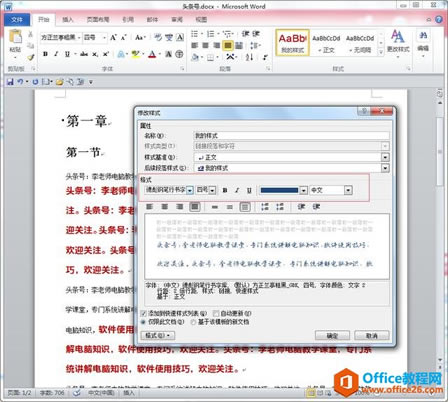448x402 pixels.
Task: Click the show paragraph marks icon
Action: 265,57
